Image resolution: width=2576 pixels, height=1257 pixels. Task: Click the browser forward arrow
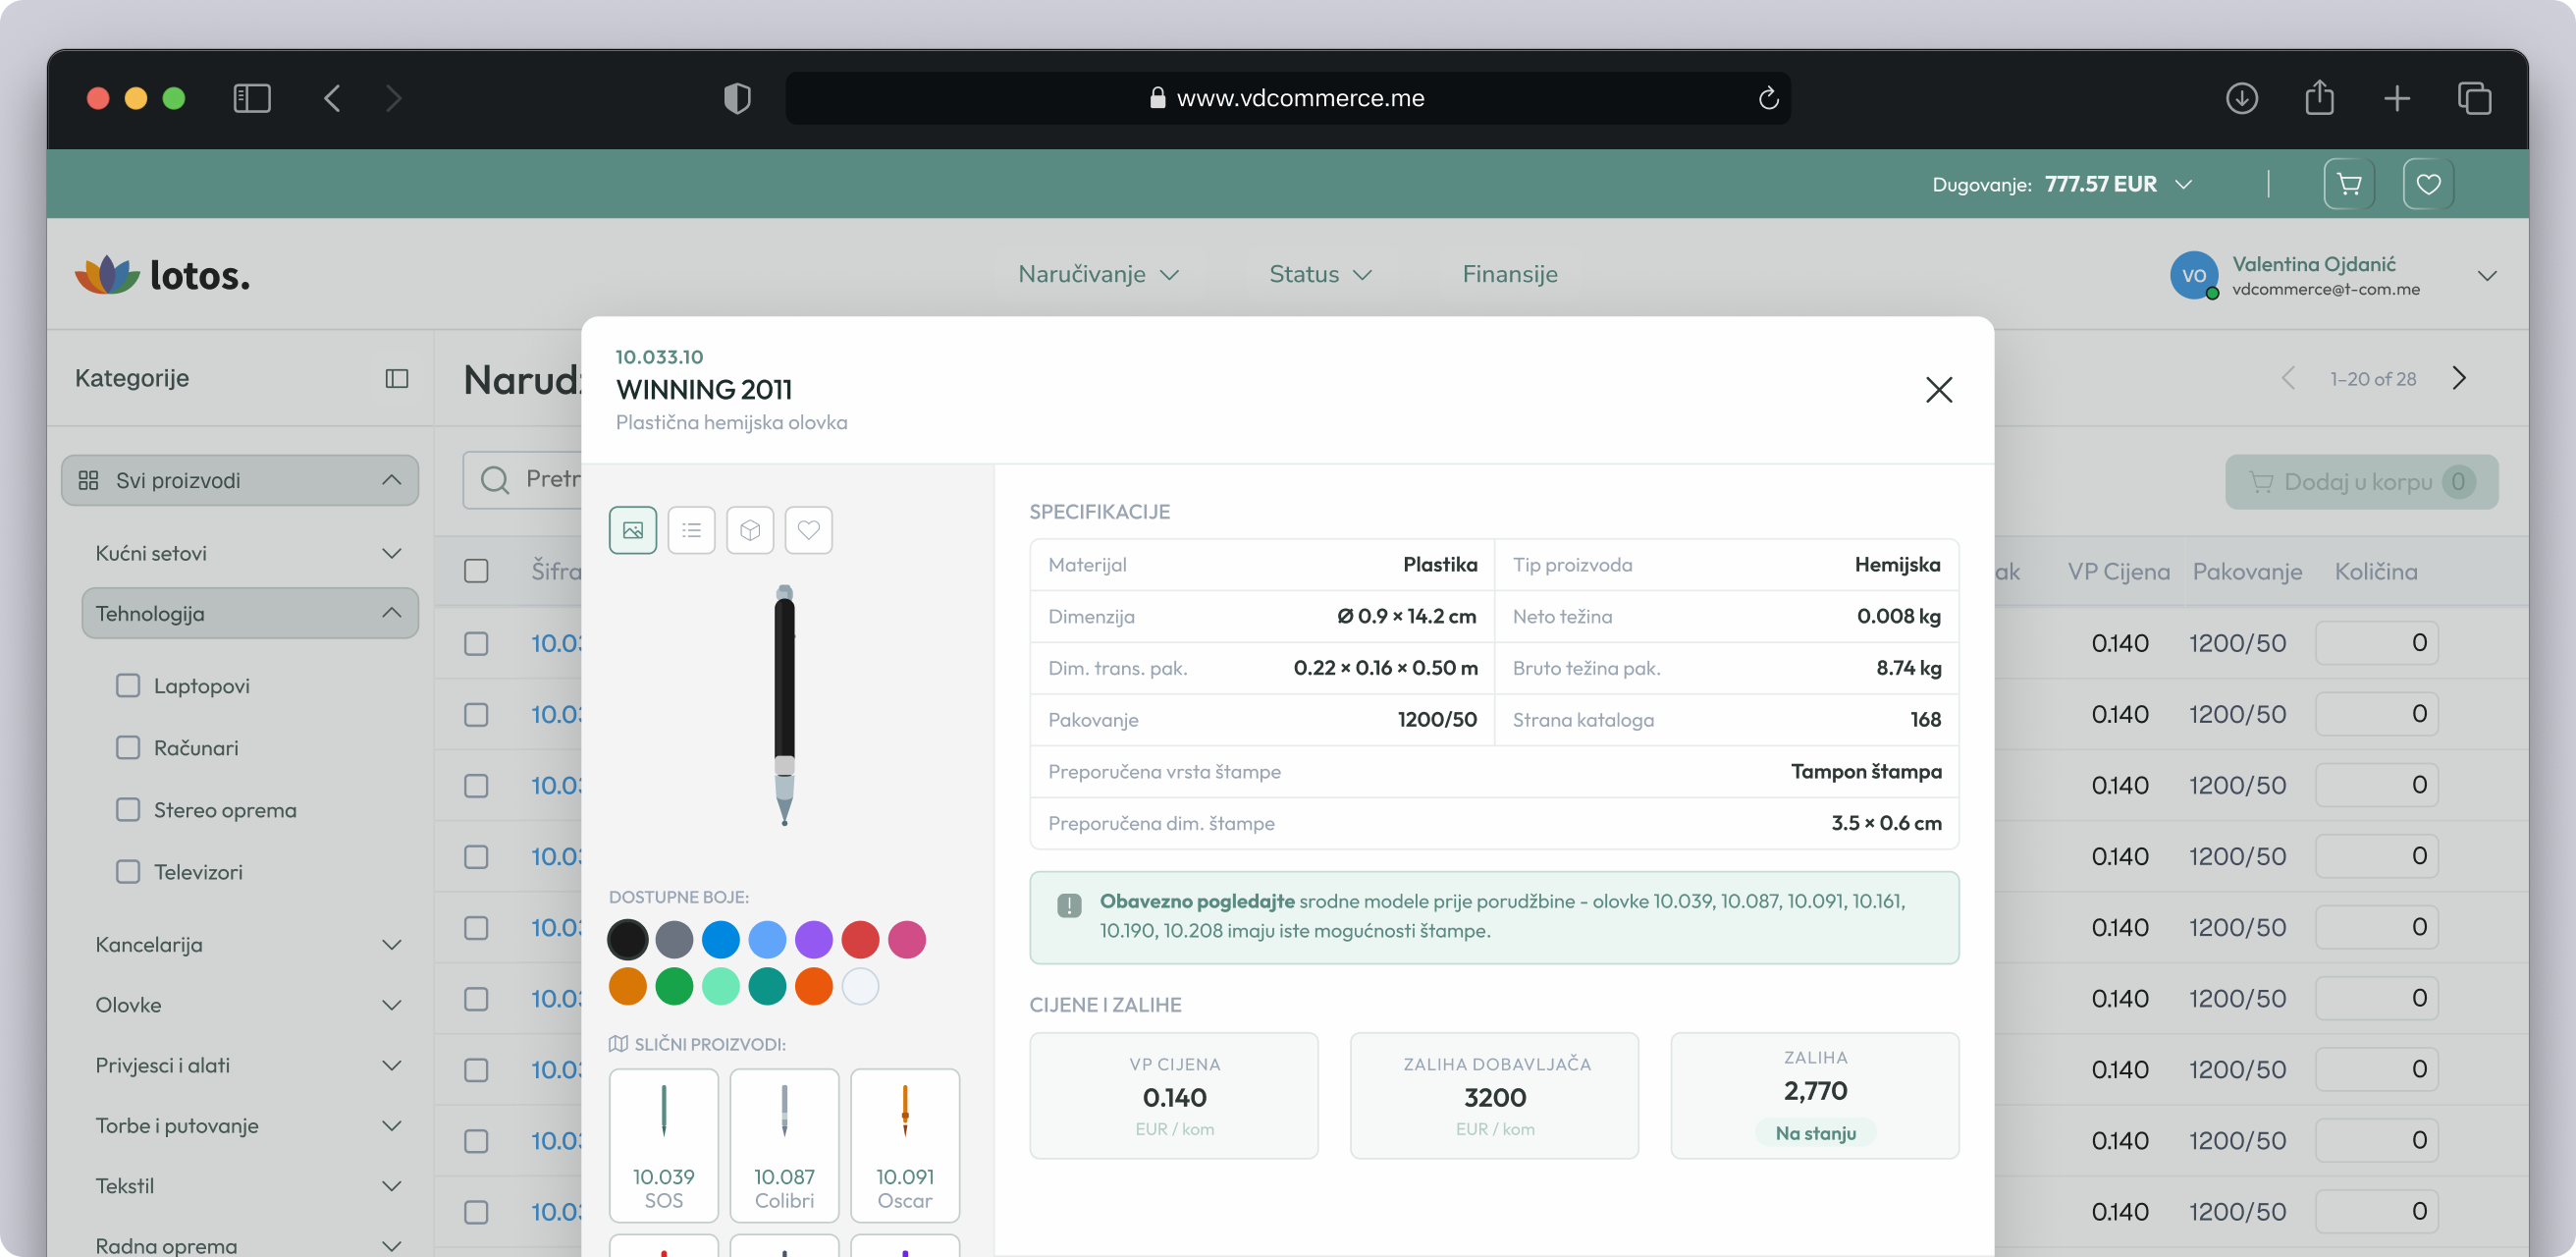click(x=394, y=98)
